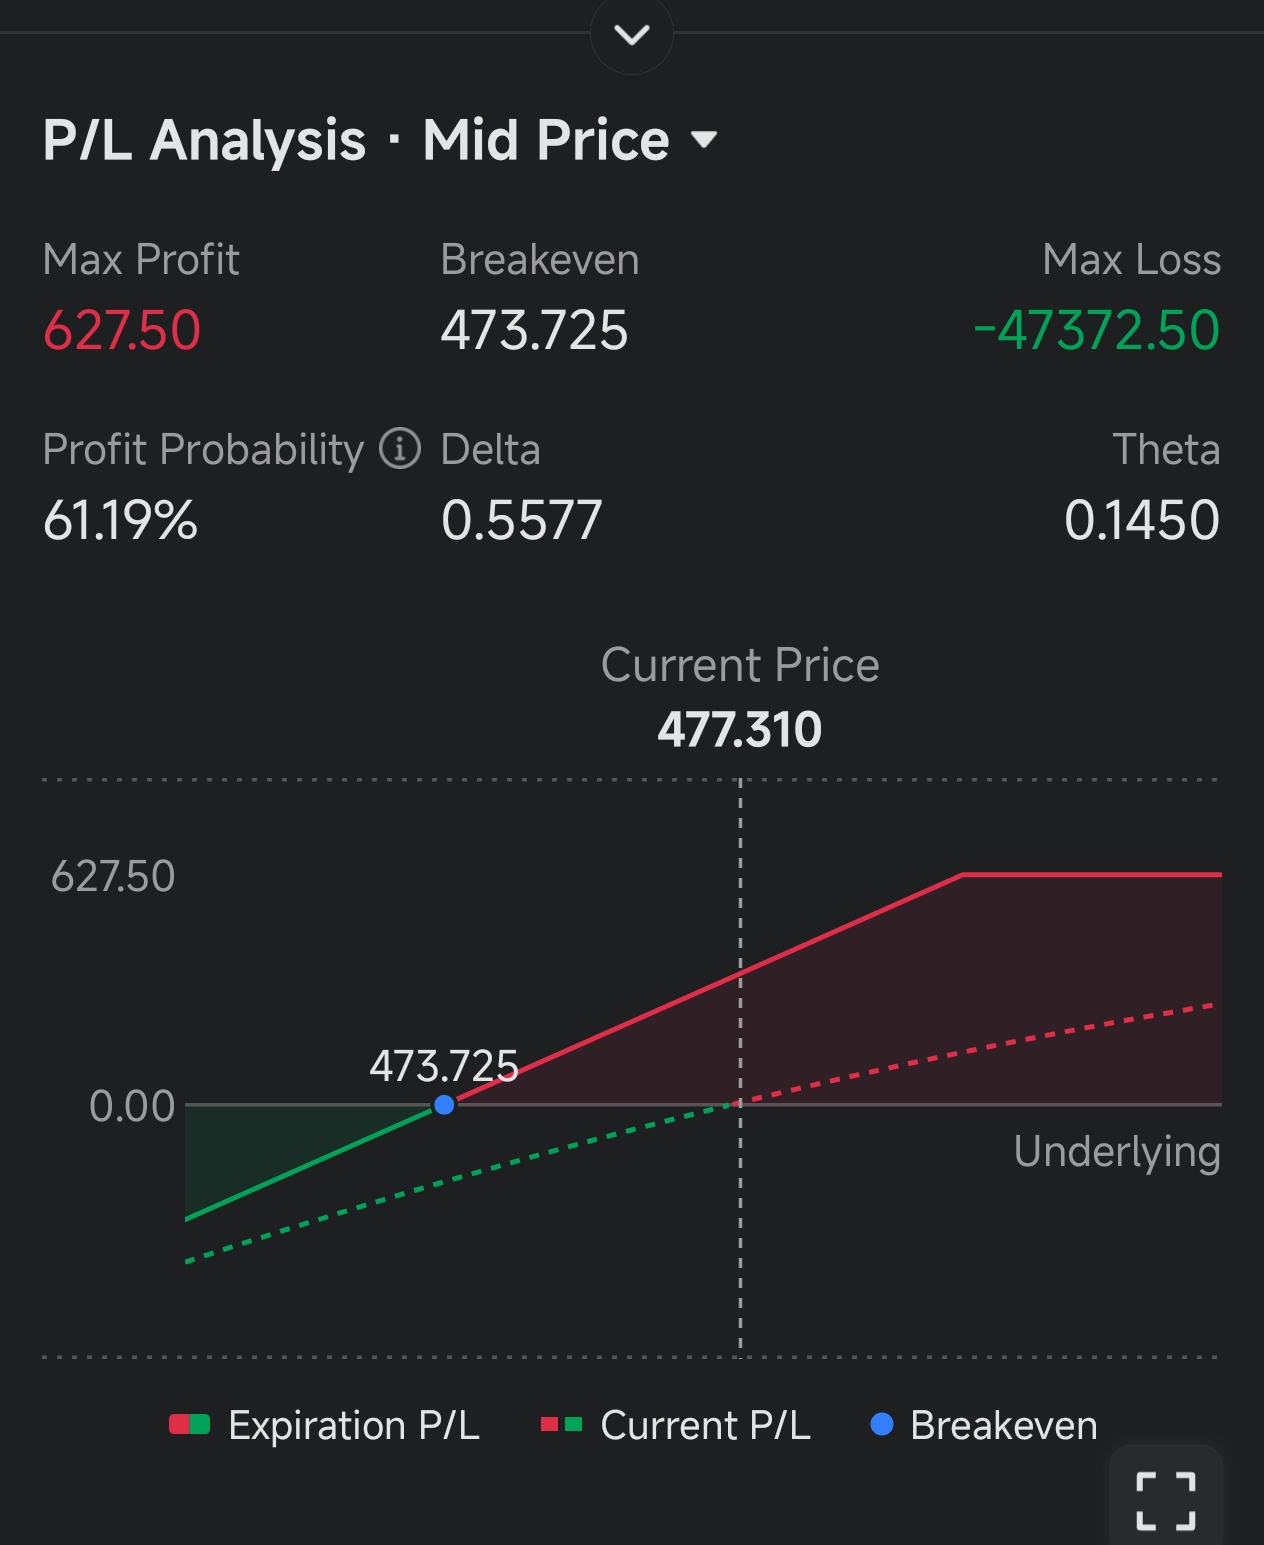The image size is (1264, 1545).
Task: Click the Max Loss value -47372.50
Action: click(x=1097, y=330)
